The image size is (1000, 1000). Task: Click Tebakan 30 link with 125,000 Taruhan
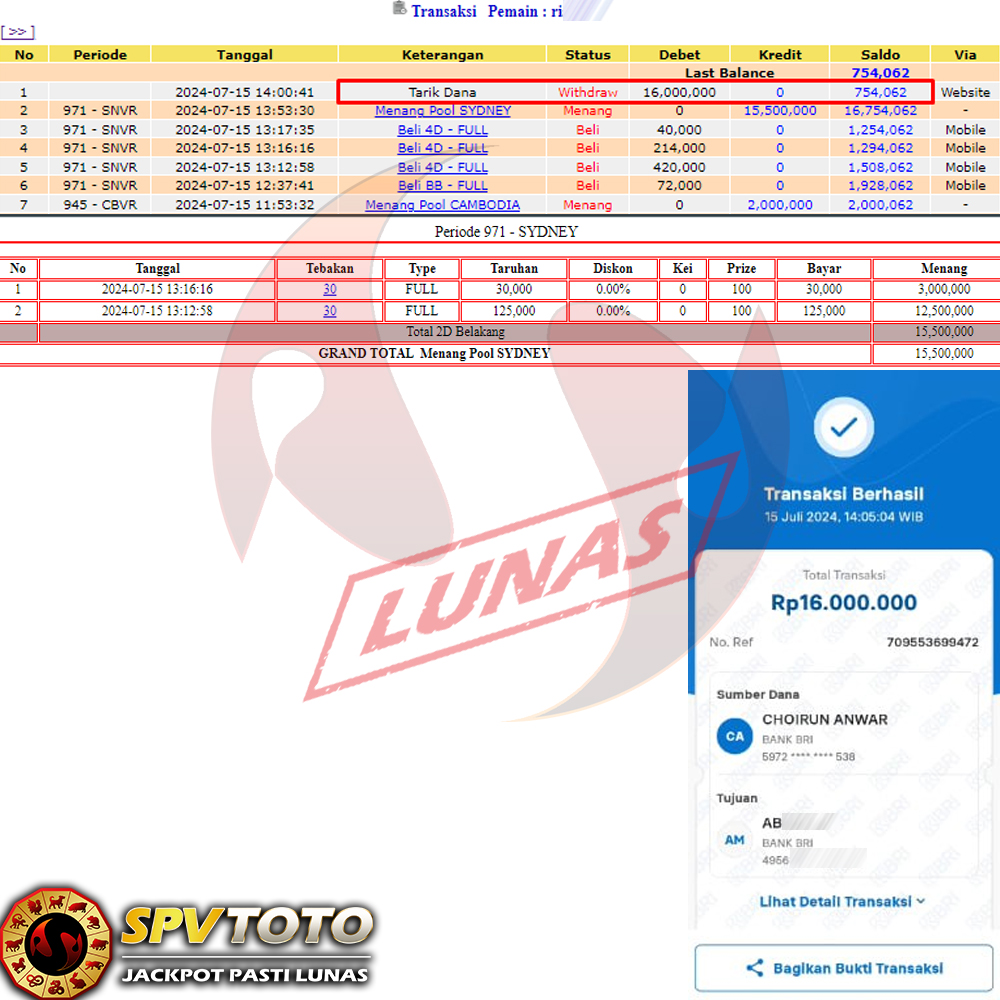329,311
